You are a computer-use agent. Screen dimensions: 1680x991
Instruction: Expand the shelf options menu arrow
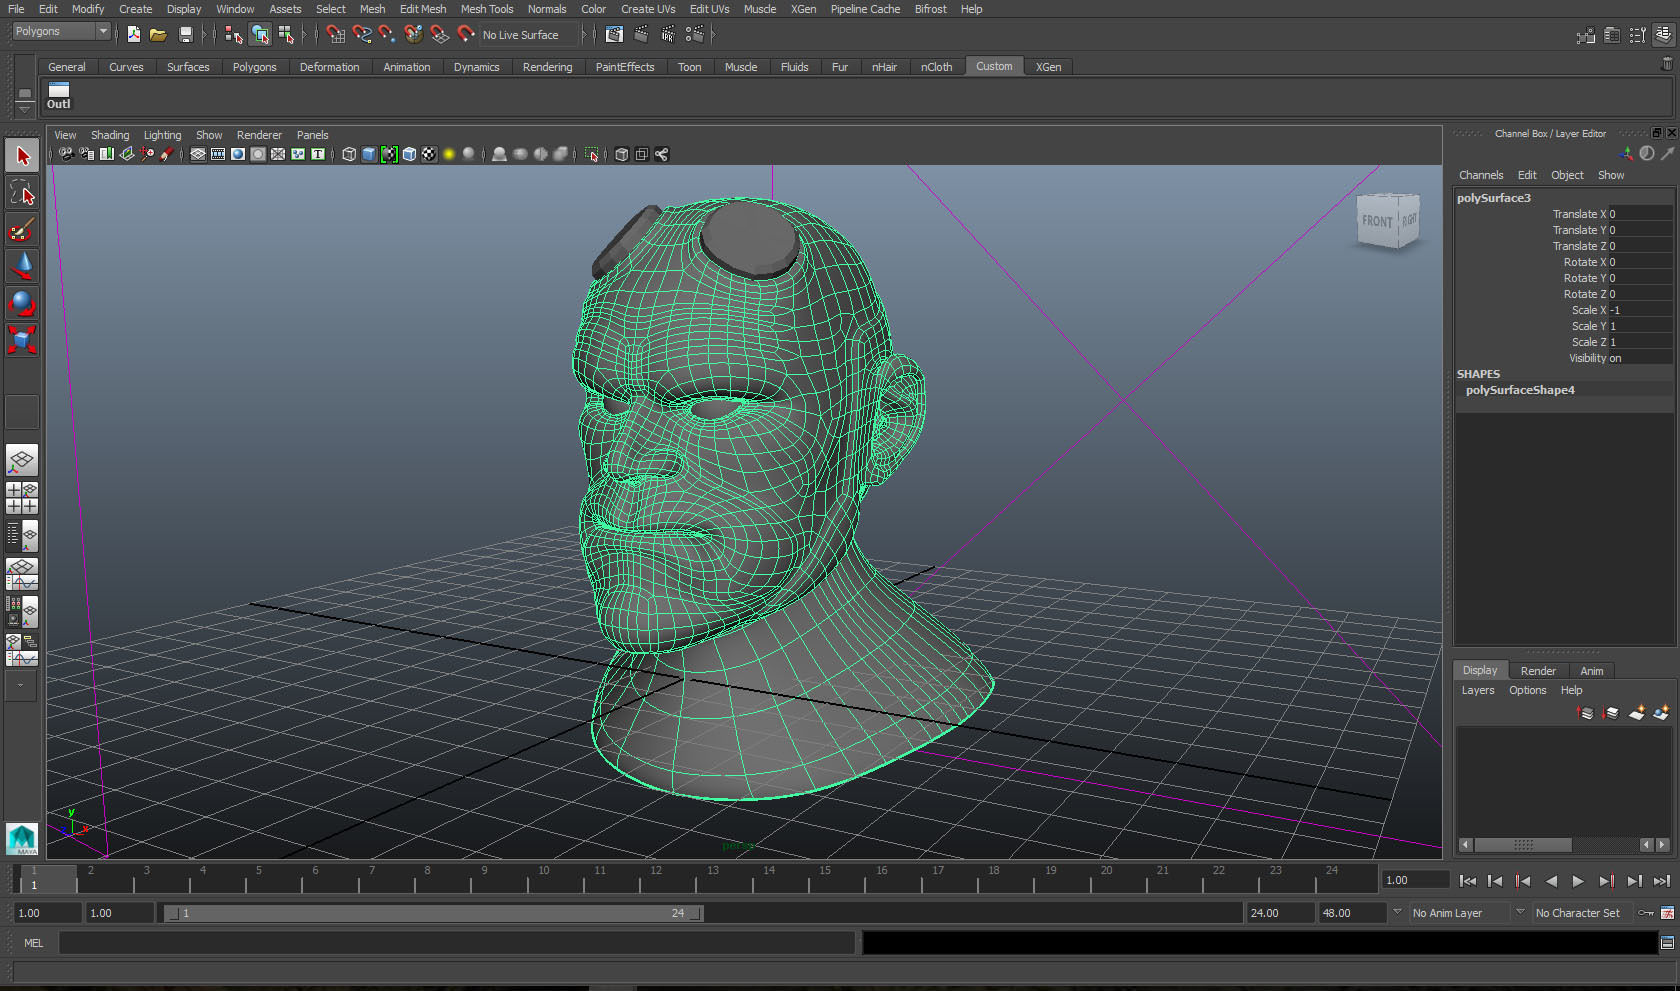click(x=24, y=108)
